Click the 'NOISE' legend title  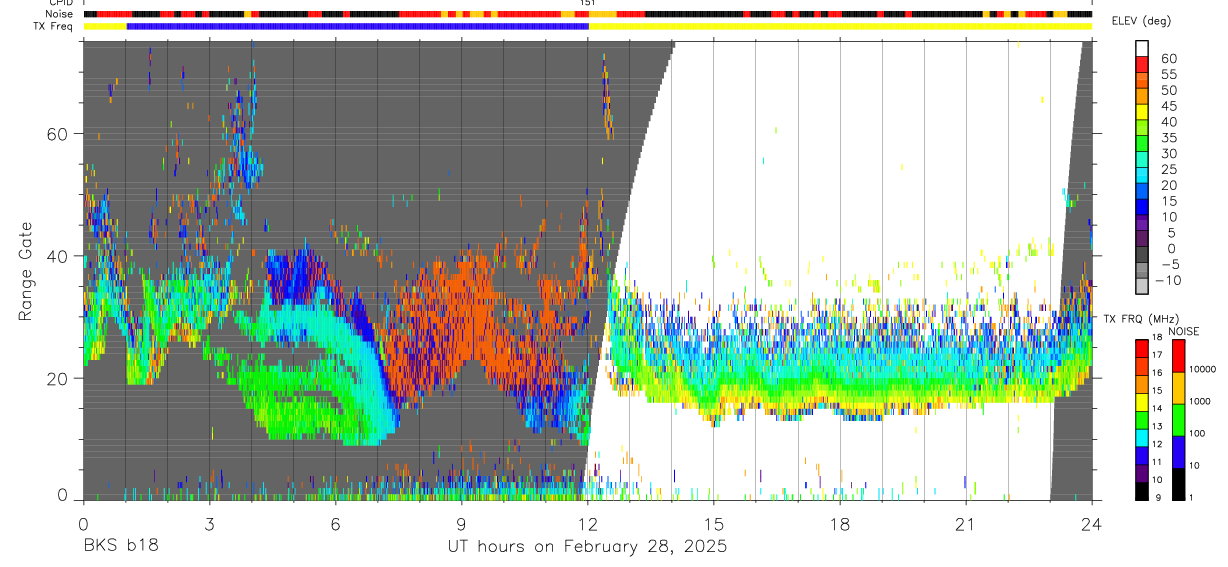pyautogui.click(x=1185, y=331)
